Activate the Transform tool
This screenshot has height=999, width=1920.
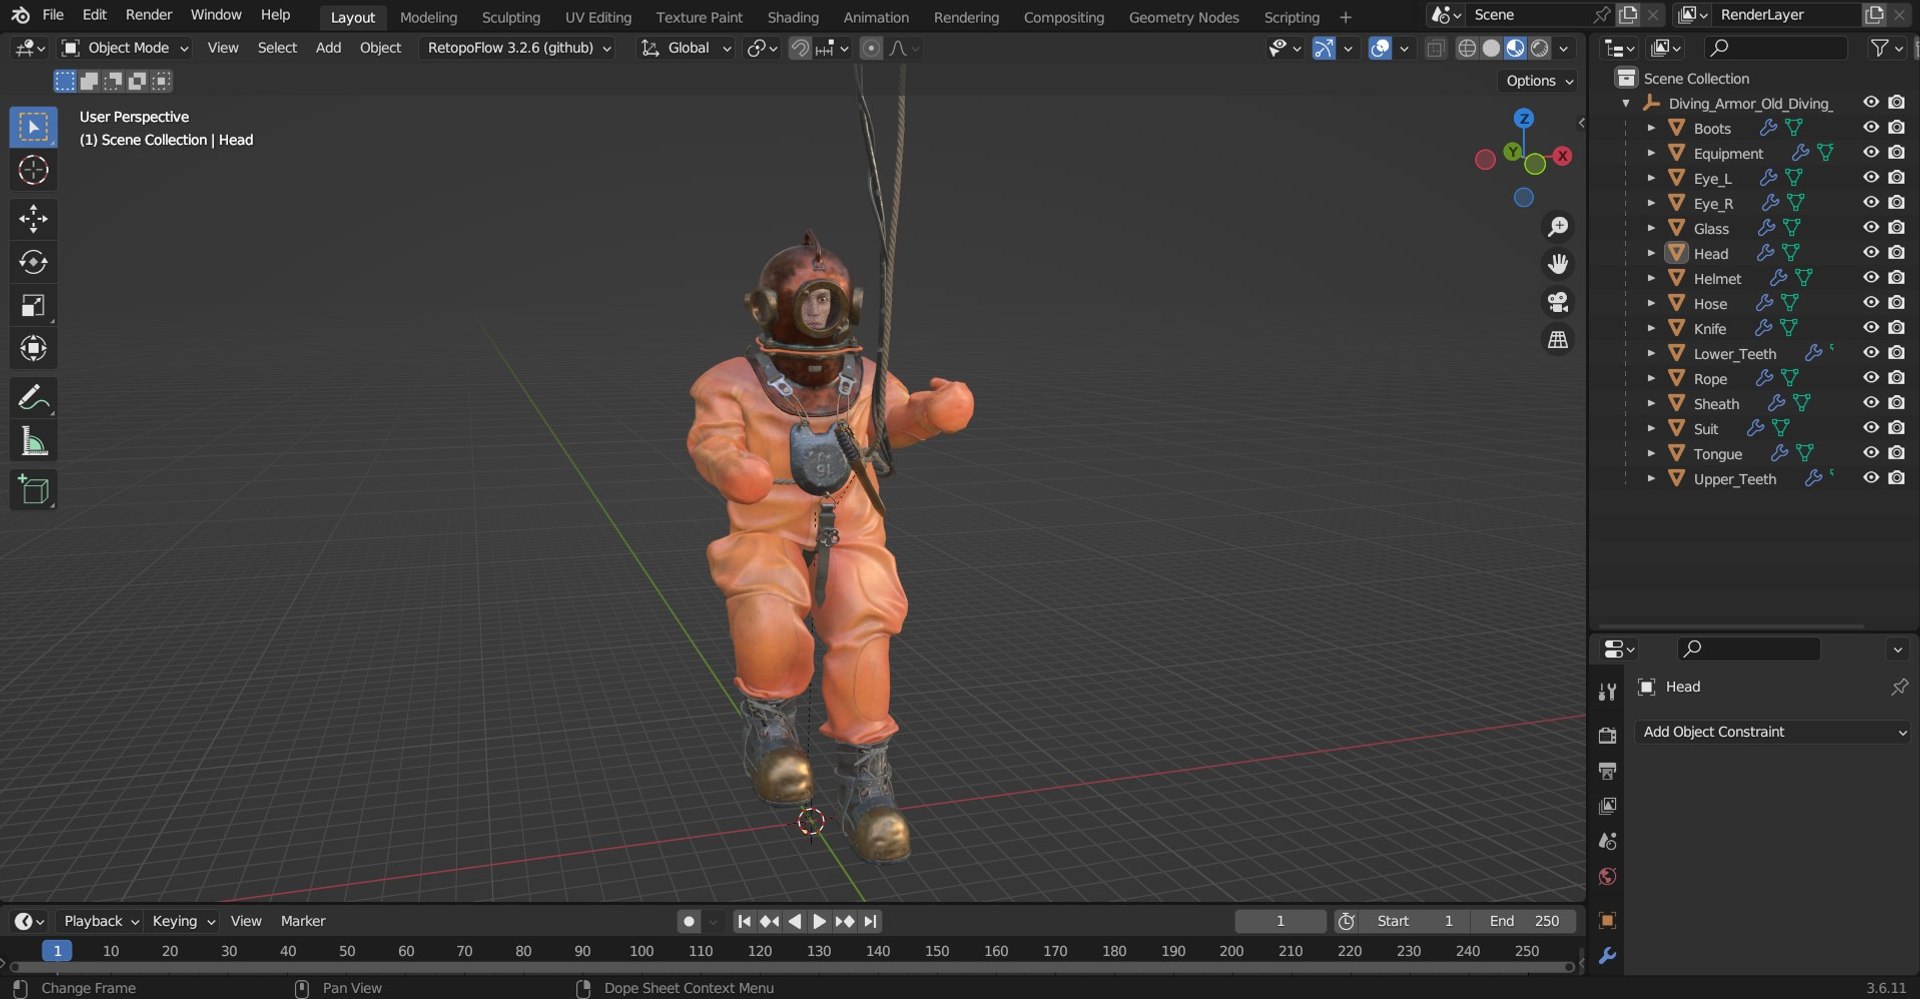(x=33, y=348)
